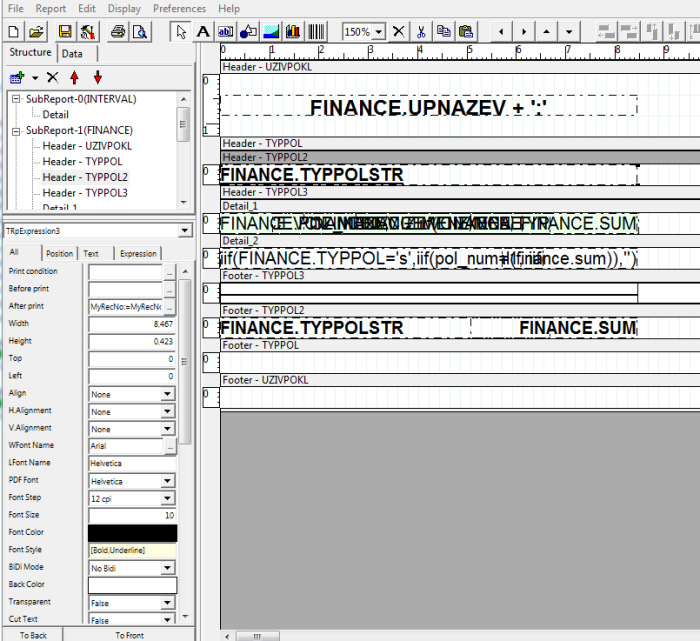Viewport: 700px width, 641px height.
Task: Open the H.Alignment property dropdown
Action: pos(167,412)
